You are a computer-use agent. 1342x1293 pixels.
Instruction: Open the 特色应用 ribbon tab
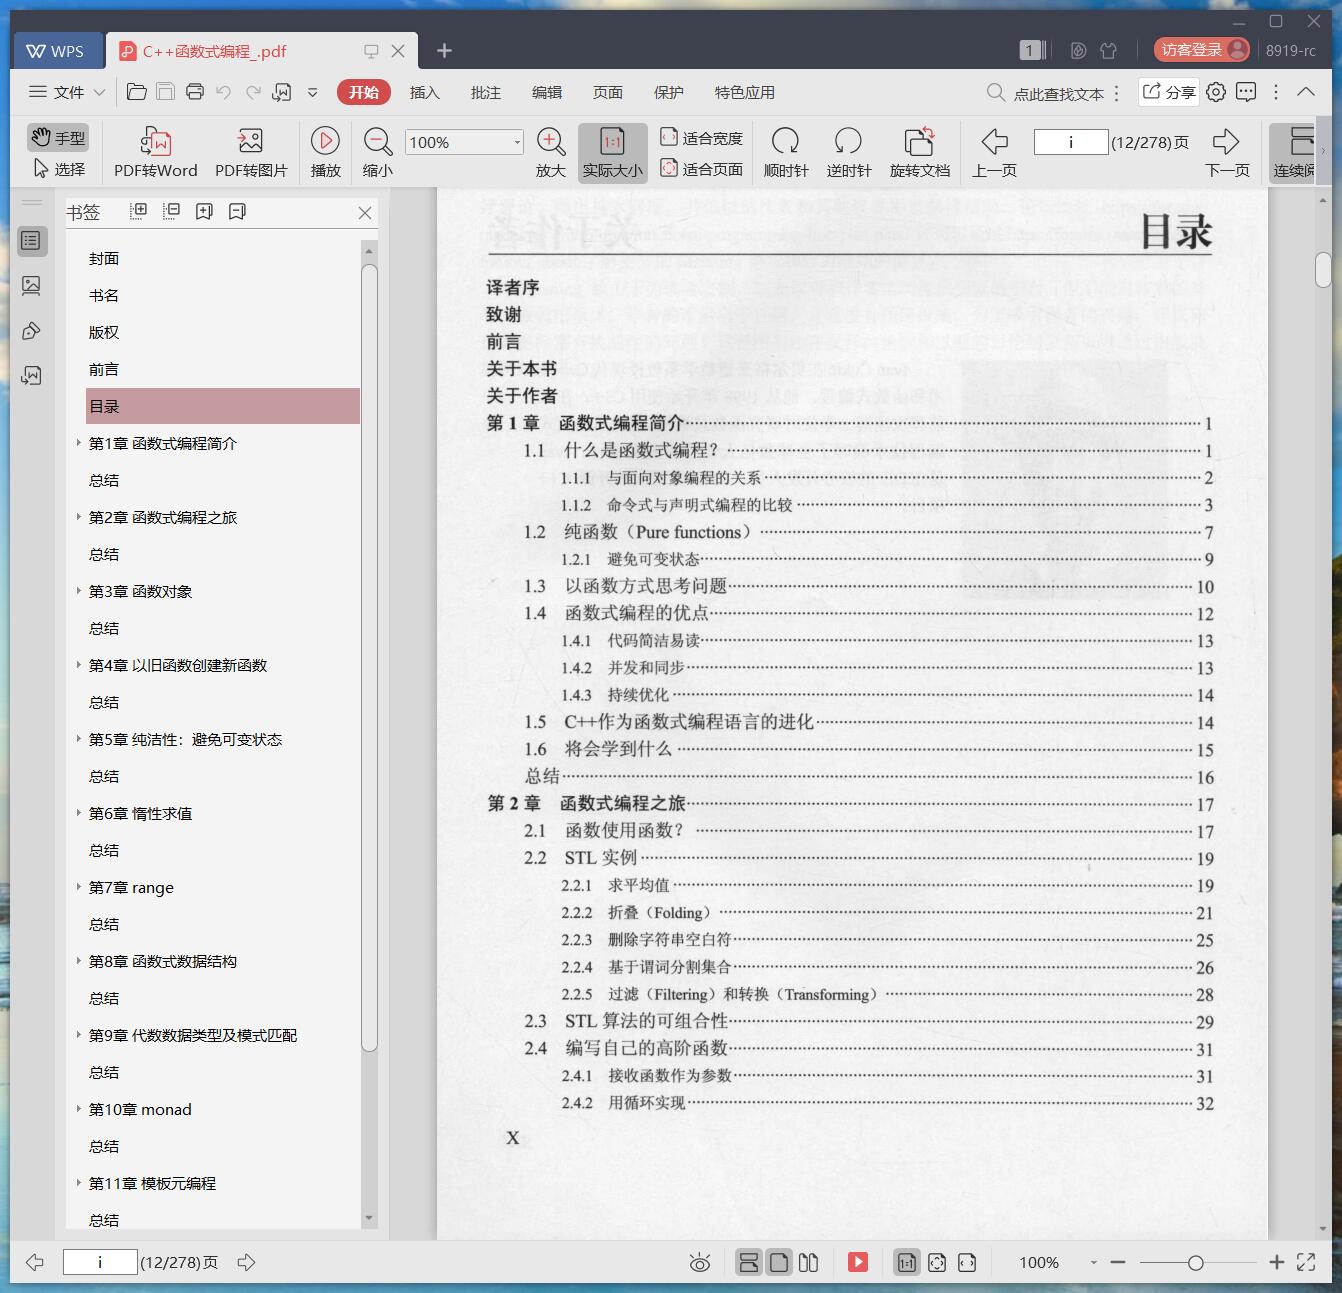[744, 92]
